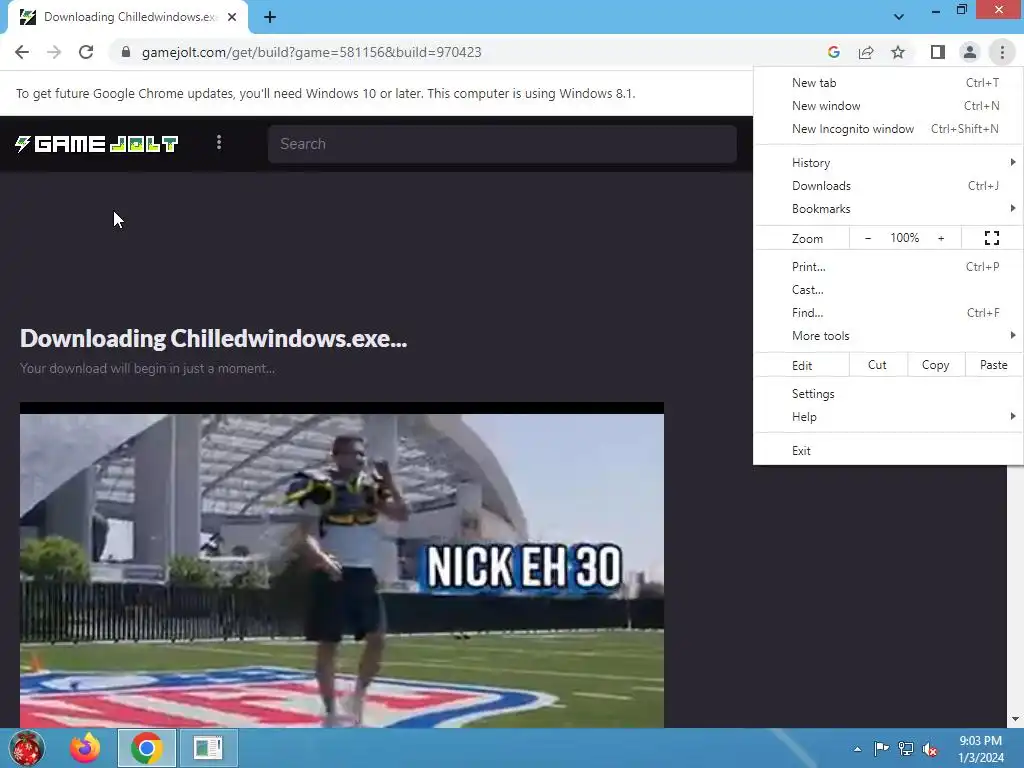1024x768 pixels.
Task: Expand the Help submenu
Action: click(x=888, y=417)
